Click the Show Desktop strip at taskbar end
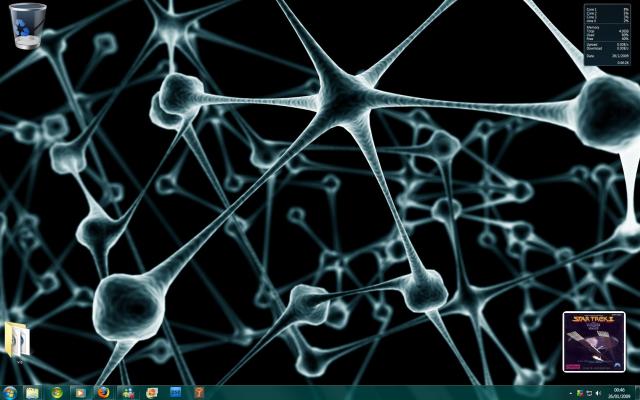 click(637, 393)
